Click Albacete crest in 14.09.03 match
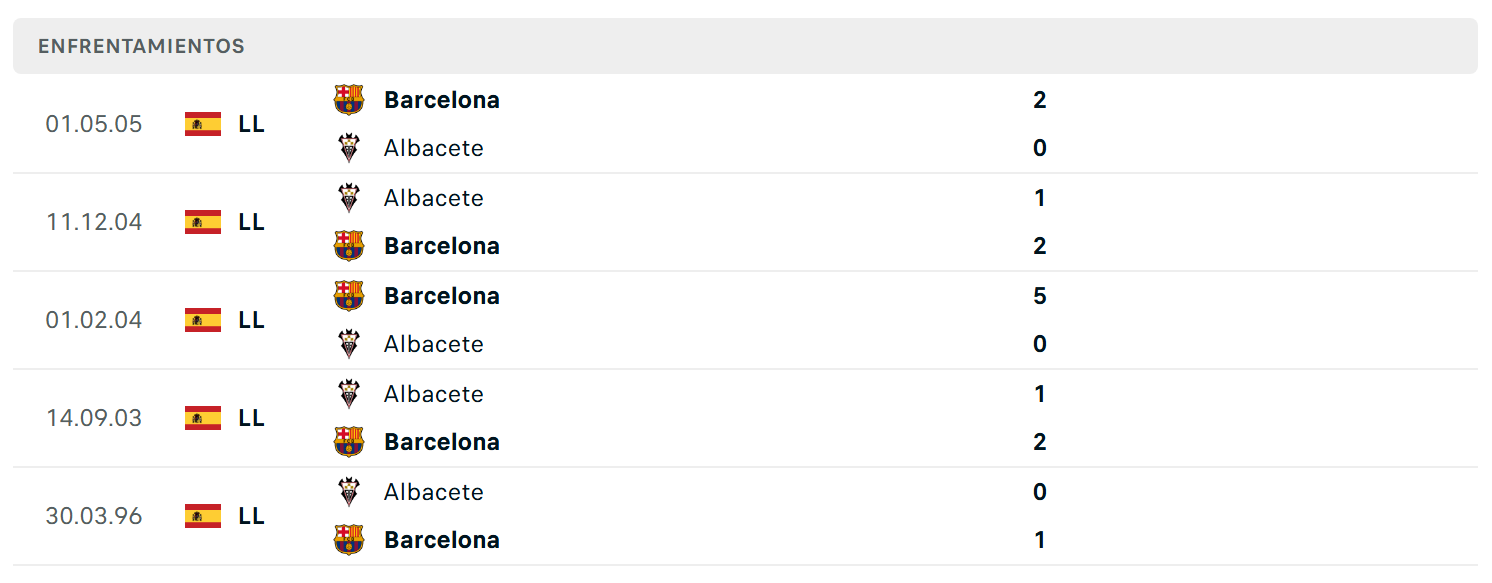This screenshot has width=1492, height=583. [x=349, y=394]
